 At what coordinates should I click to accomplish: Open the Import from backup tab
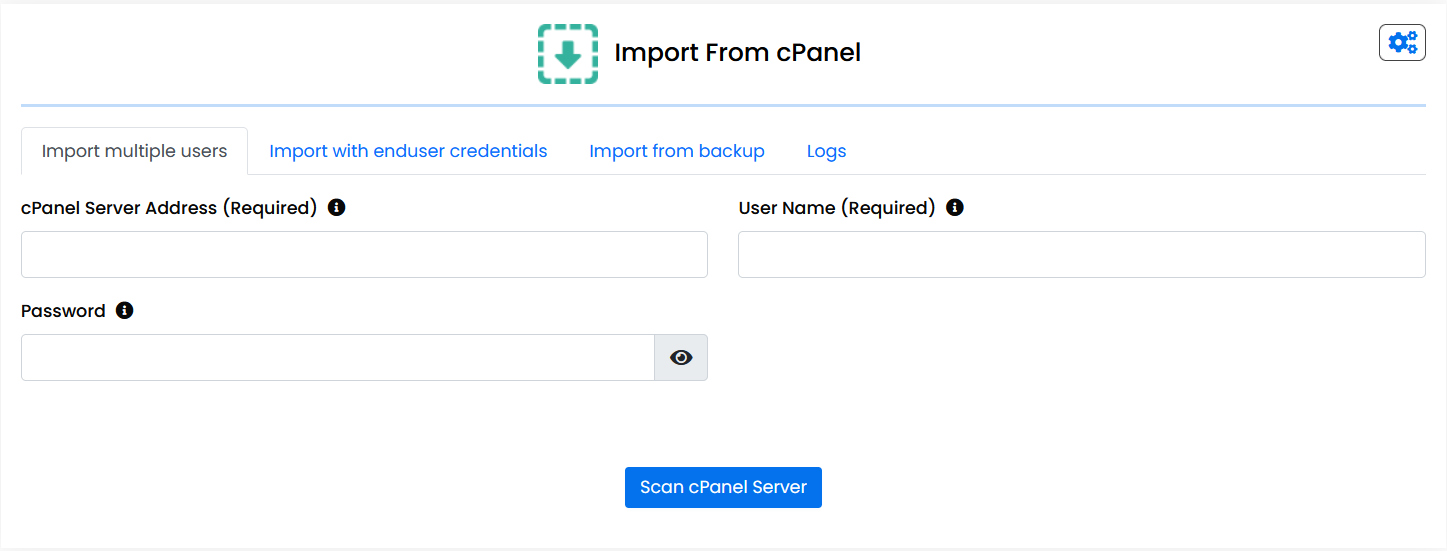(677, 152)
